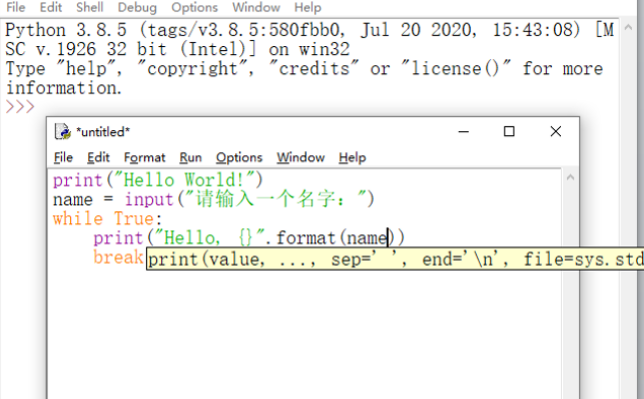The image size is (644, 399).
Task: Open the Format menu
Action: (145, 158)
